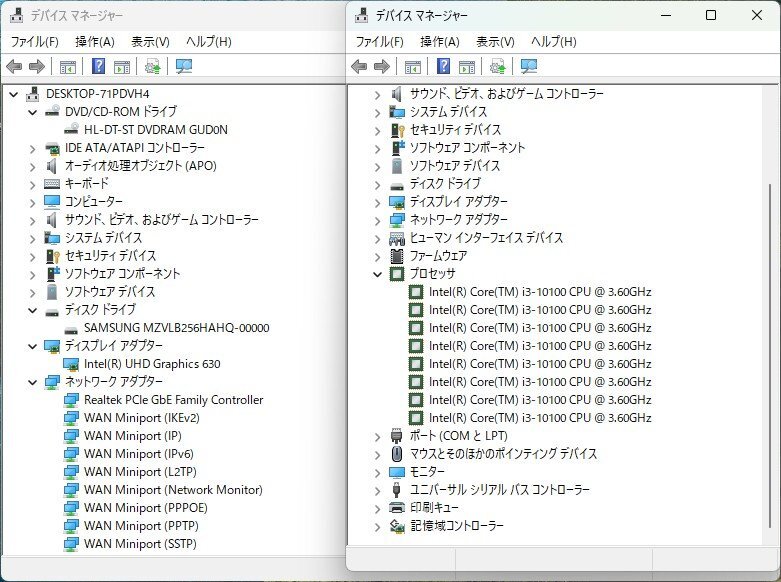The height and width of the screenshot is (582, 781).
Task: Collapse ネットワーク アダプター node in left window
Action: click(32, 382)
